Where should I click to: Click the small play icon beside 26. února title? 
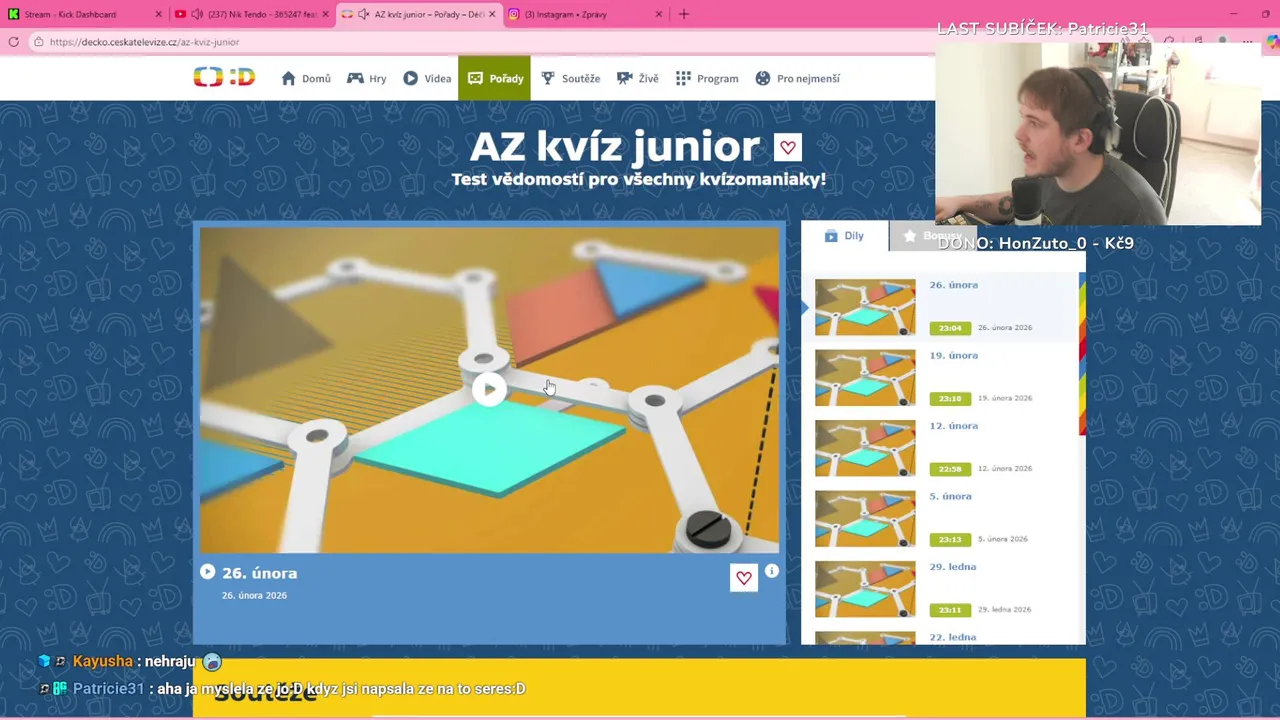pyautogui.click(x=207, y=572)
